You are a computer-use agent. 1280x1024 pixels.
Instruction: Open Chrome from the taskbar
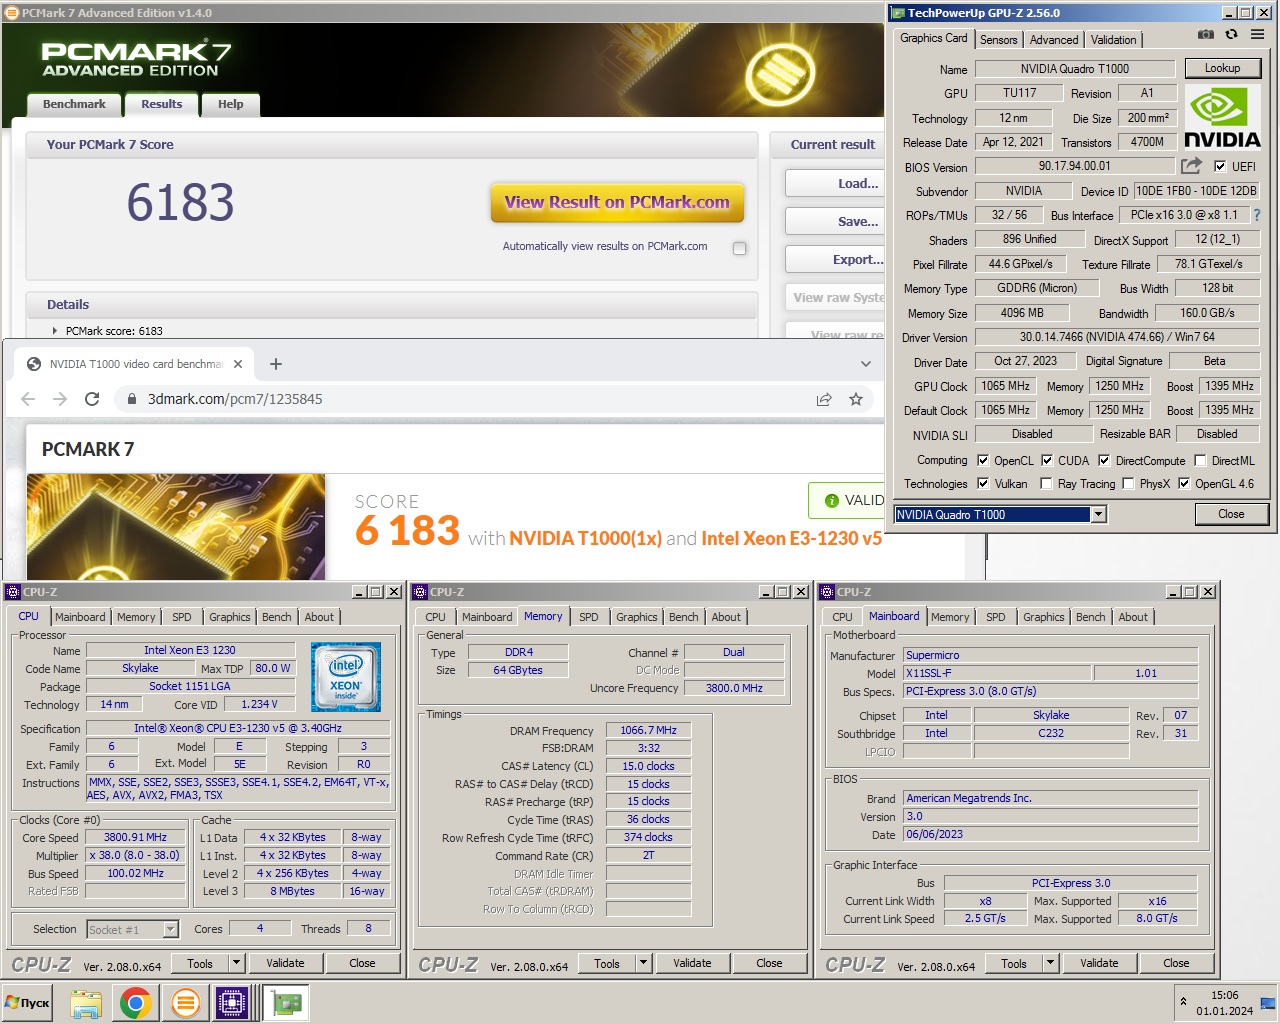coord(135,1003)
